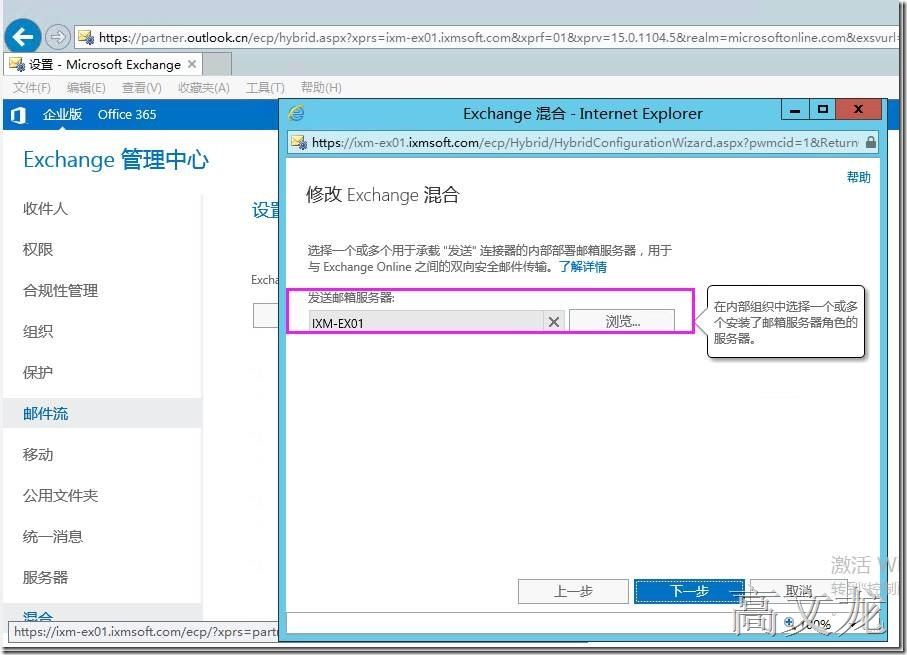Open the 工具(T) menu
The width and height of the screenshot is (907, 655).
pyautogui.click(x=265, y=87)
